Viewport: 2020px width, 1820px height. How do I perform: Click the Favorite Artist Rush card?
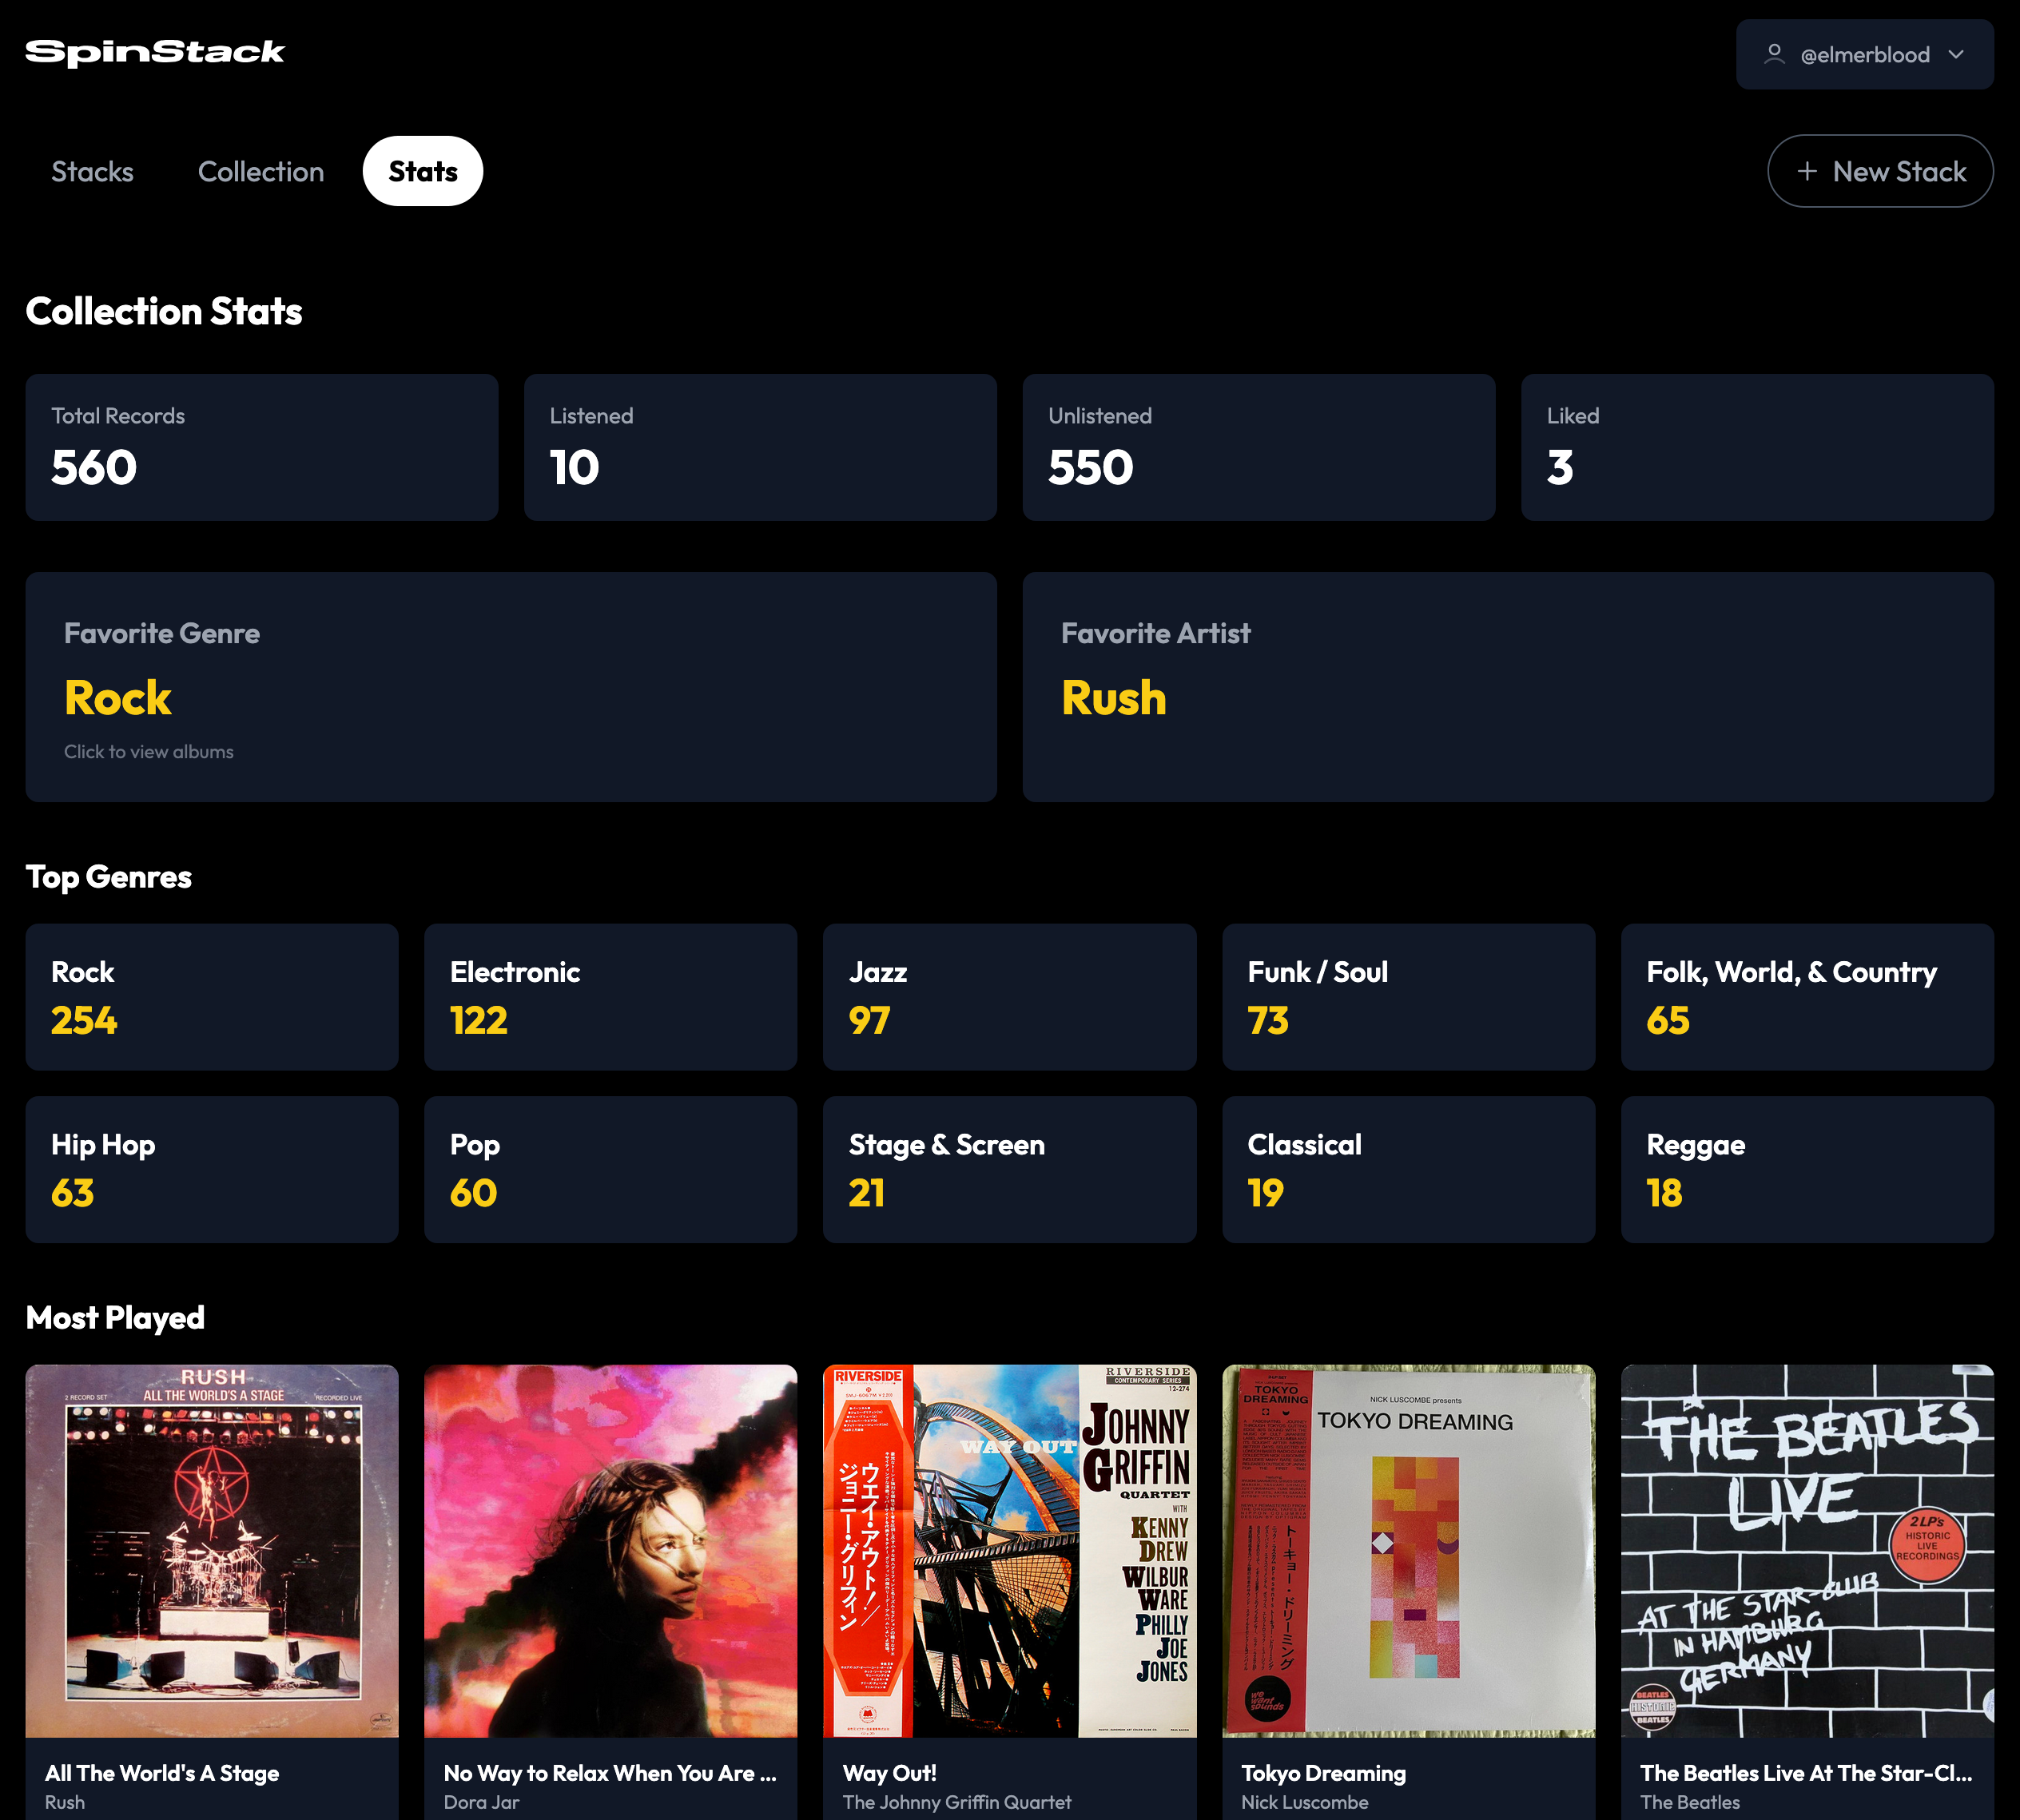click(1507, 687)
